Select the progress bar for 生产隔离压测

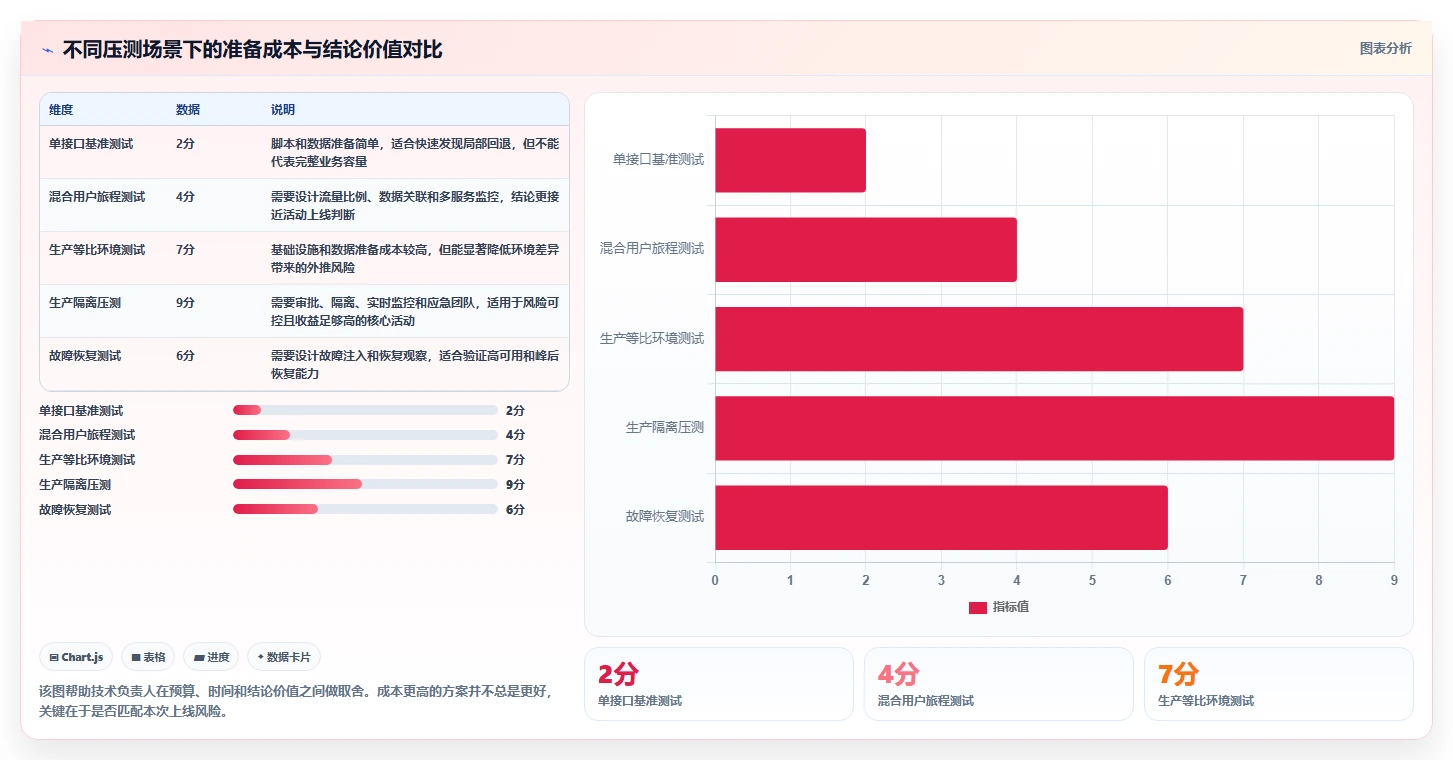click(x=365, y=484)
